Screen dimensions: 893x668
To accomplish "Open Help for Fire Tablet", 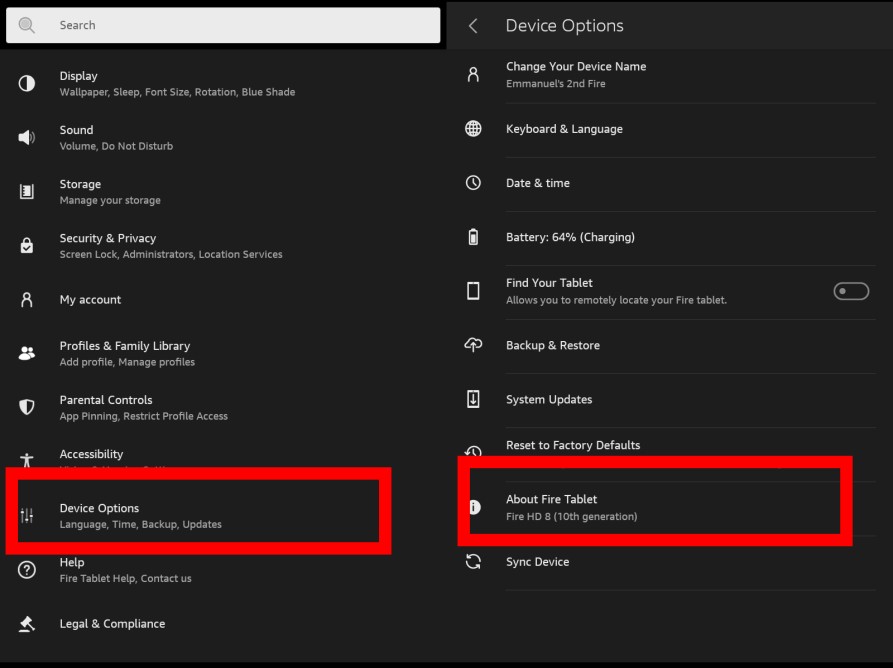I will tap(223, 569).
